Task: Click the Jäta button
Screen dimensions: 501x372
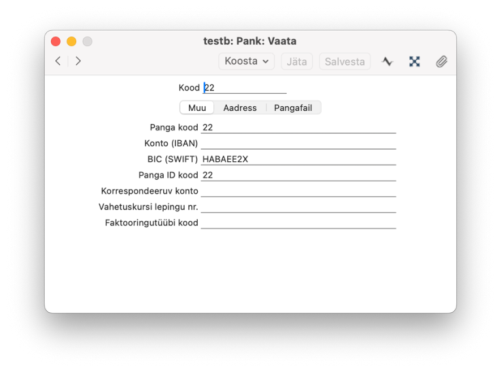Action: [x=297, y=61]
